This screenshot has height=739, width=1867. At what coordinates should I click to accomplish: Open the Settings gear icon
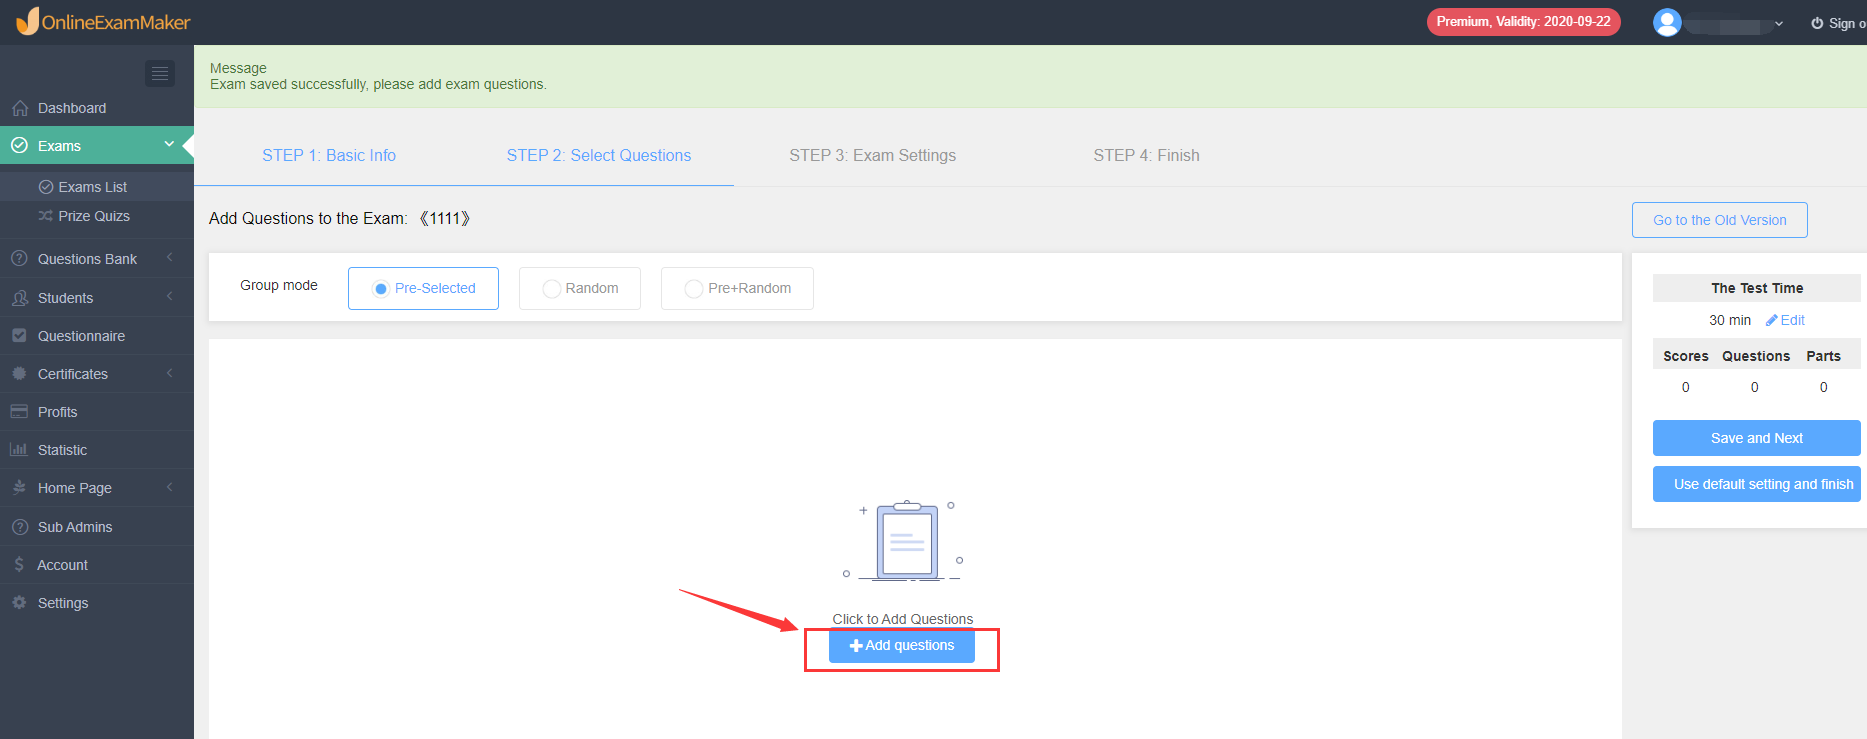pos(19,603)
